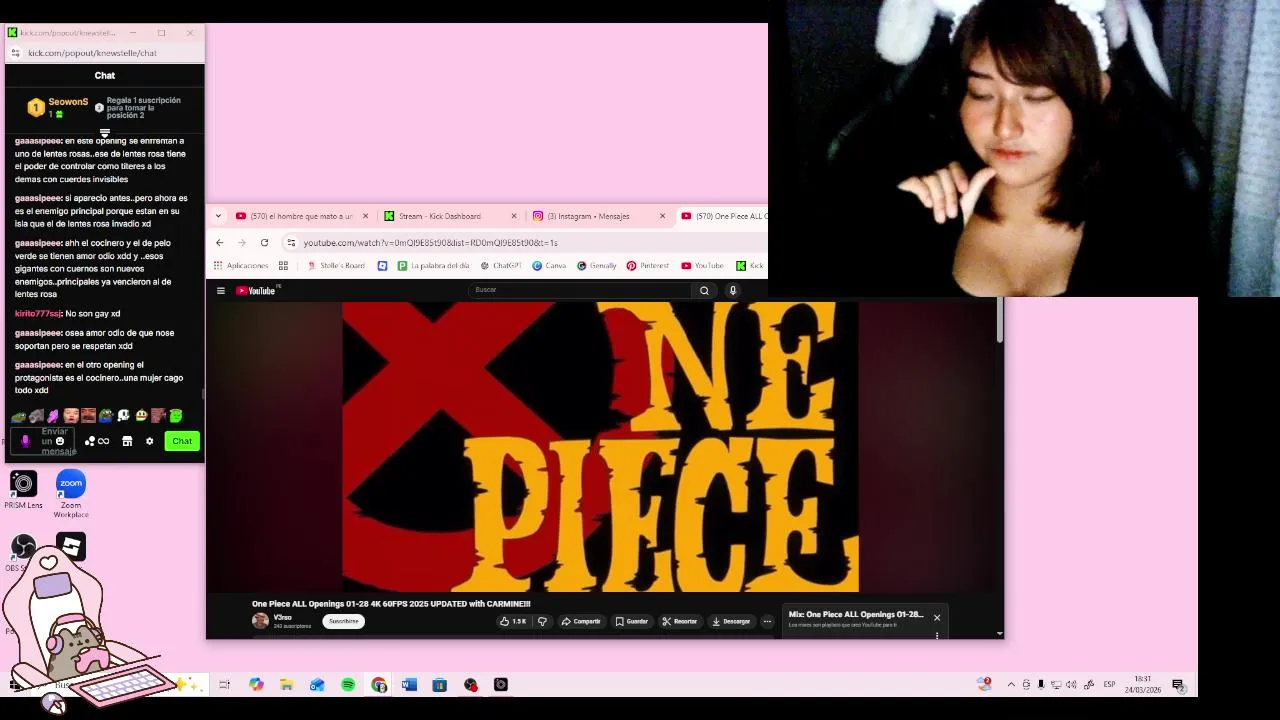Image resolution: width=1280 pixels, height=720 pixels.
Task: Open Kick chat settings gear
Action: pyautogui.click(x=149, y=441)
